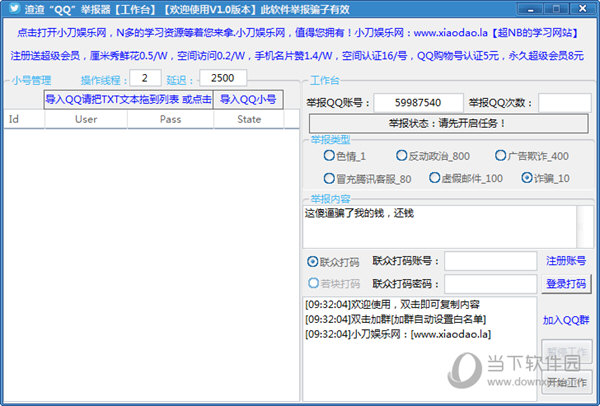Image resolution: width=600 pixels, height=406 pixels.
Task: Select the 色情_1 report type
Action: [x=344, y=156]
